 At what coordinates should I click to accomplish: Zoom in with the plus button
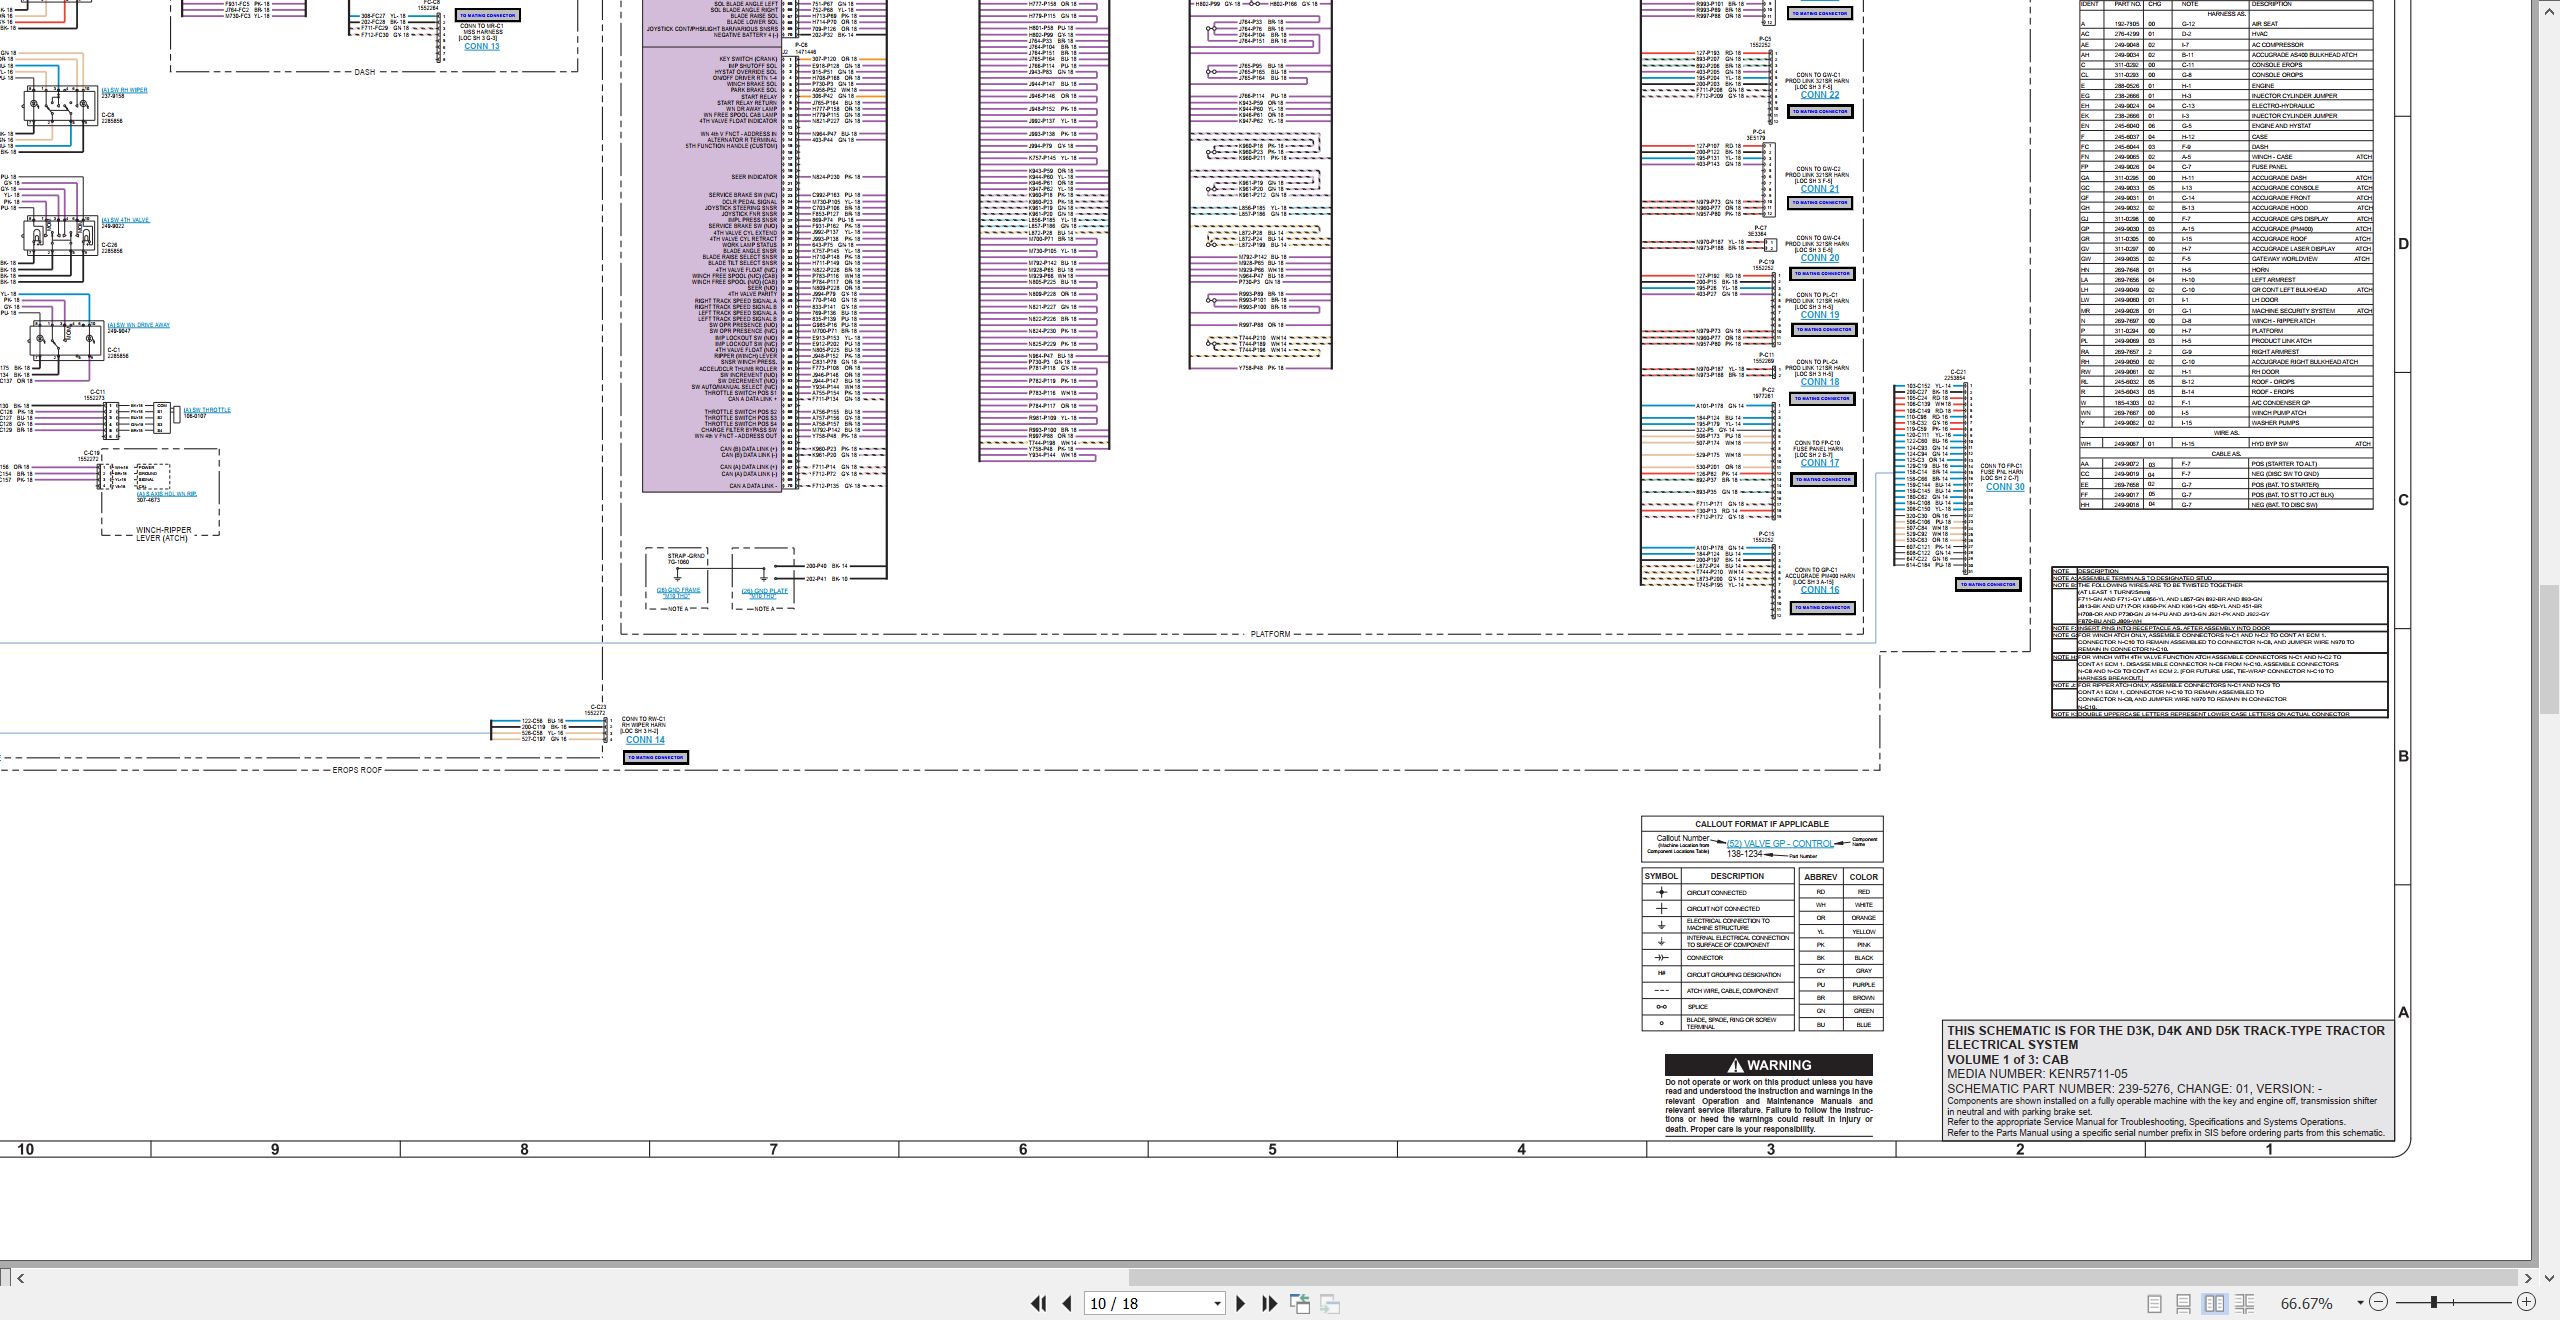tap(2527, 1302)
